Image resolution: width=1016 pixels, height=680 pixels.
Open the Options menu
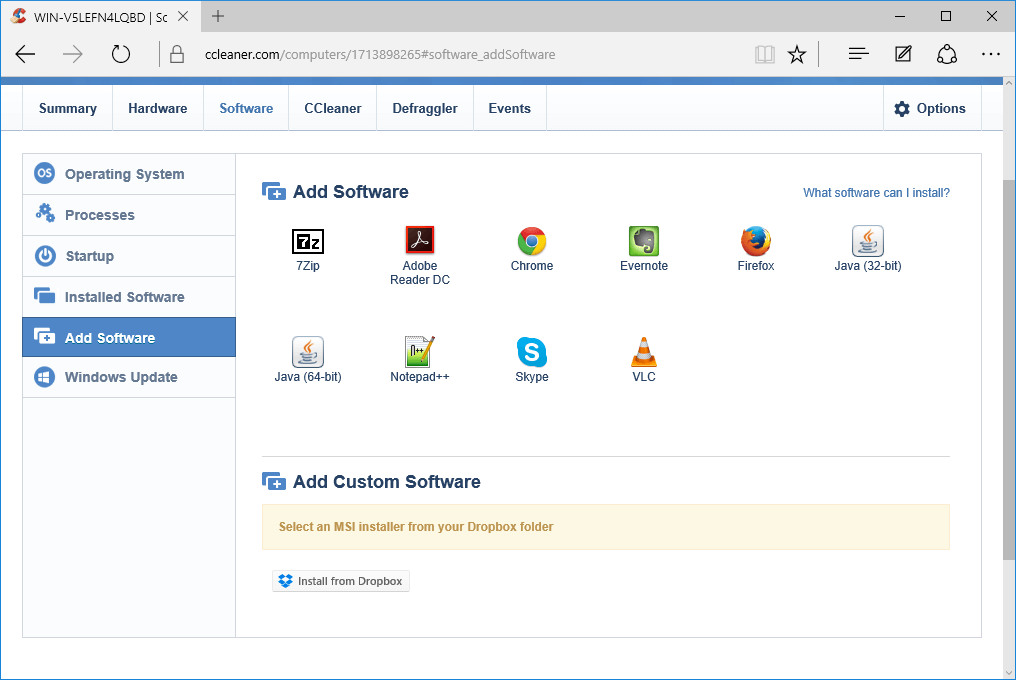pyautogui.click(x=932, y=108)
